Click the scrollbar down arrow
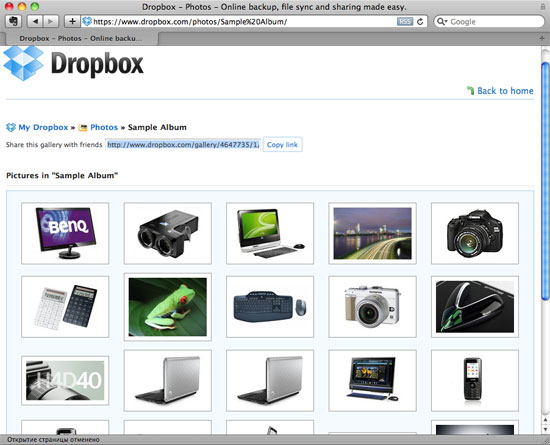550x445 pixels. (x=545, y=429)
